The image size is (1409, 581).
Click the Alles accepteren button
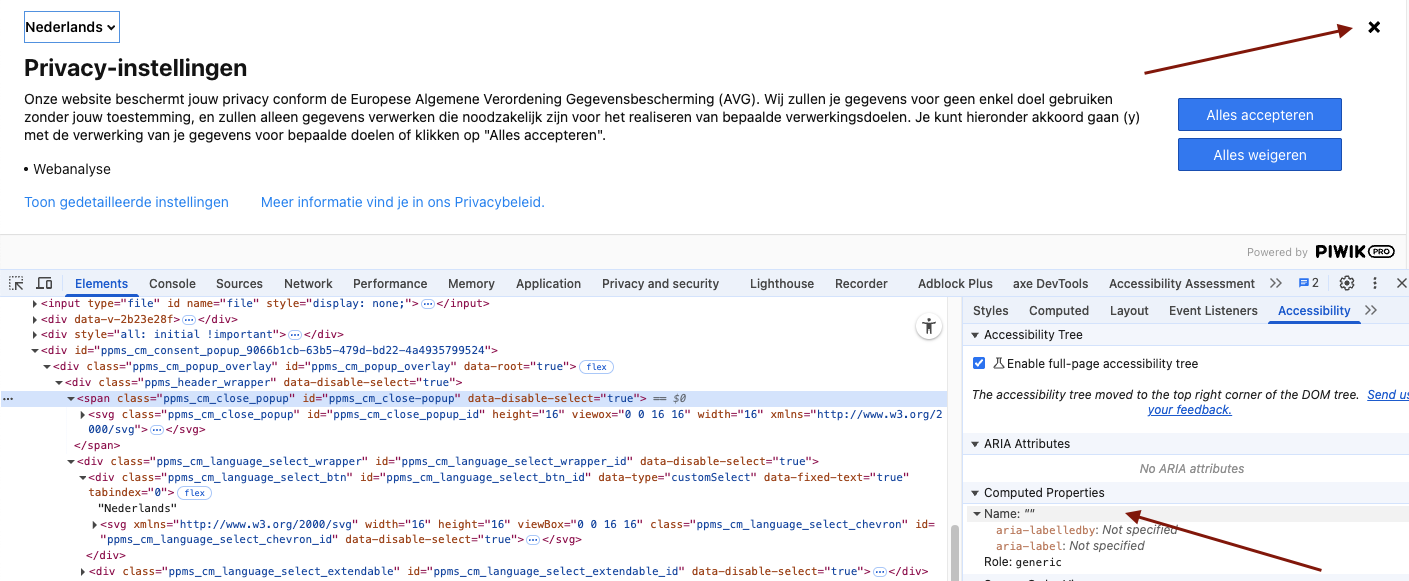pyautogui.click(x=1259, y=115)
